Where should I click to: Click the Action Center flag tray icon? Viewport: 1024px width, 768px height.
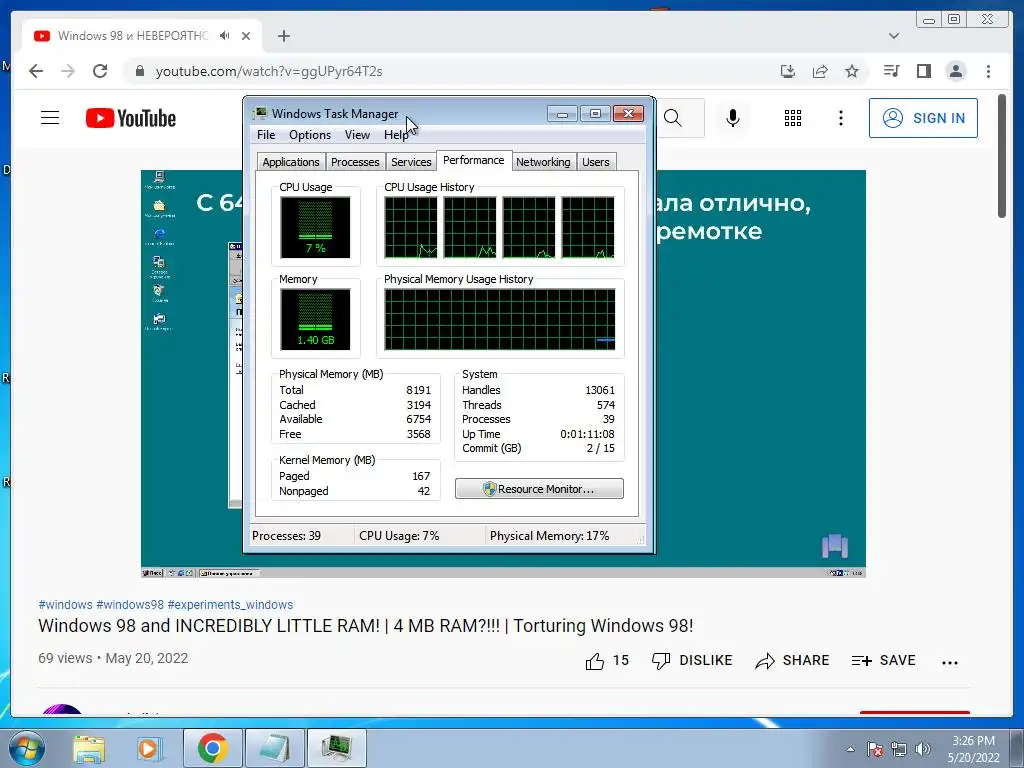(875, 749)
